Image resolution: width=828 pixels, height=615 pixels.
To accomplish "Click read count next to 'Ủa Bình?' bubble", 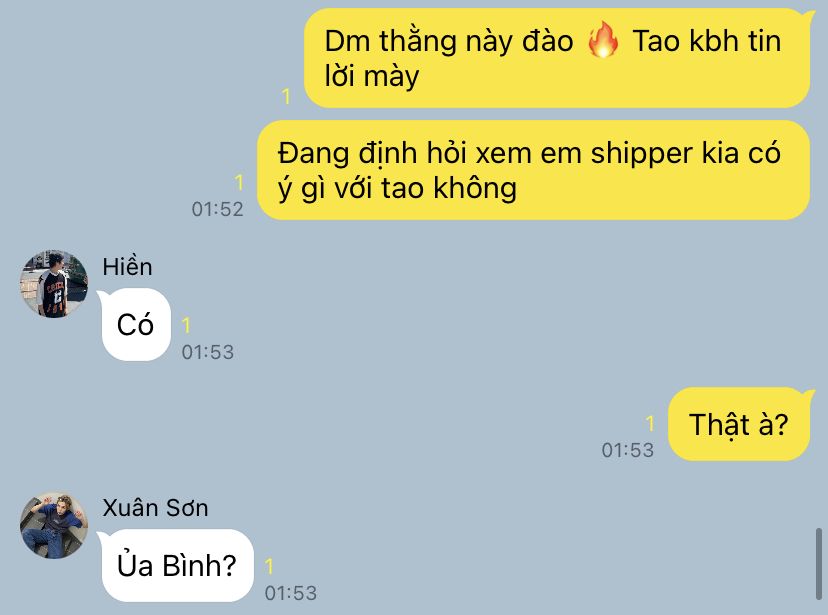I will pos(269,566).
